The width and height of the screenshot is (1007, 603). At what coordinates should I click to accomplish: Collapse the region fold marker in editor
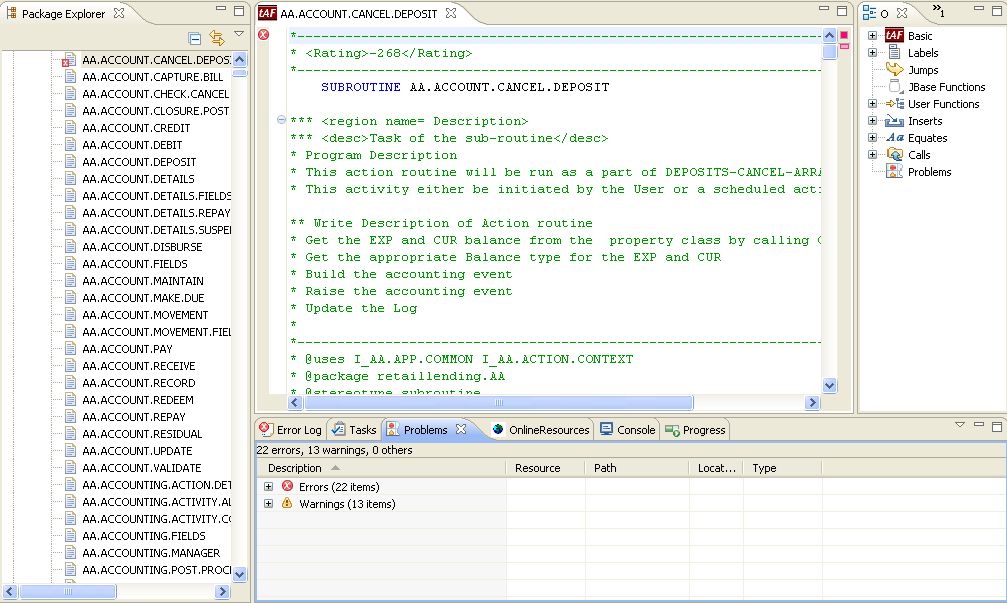(281, 121)
